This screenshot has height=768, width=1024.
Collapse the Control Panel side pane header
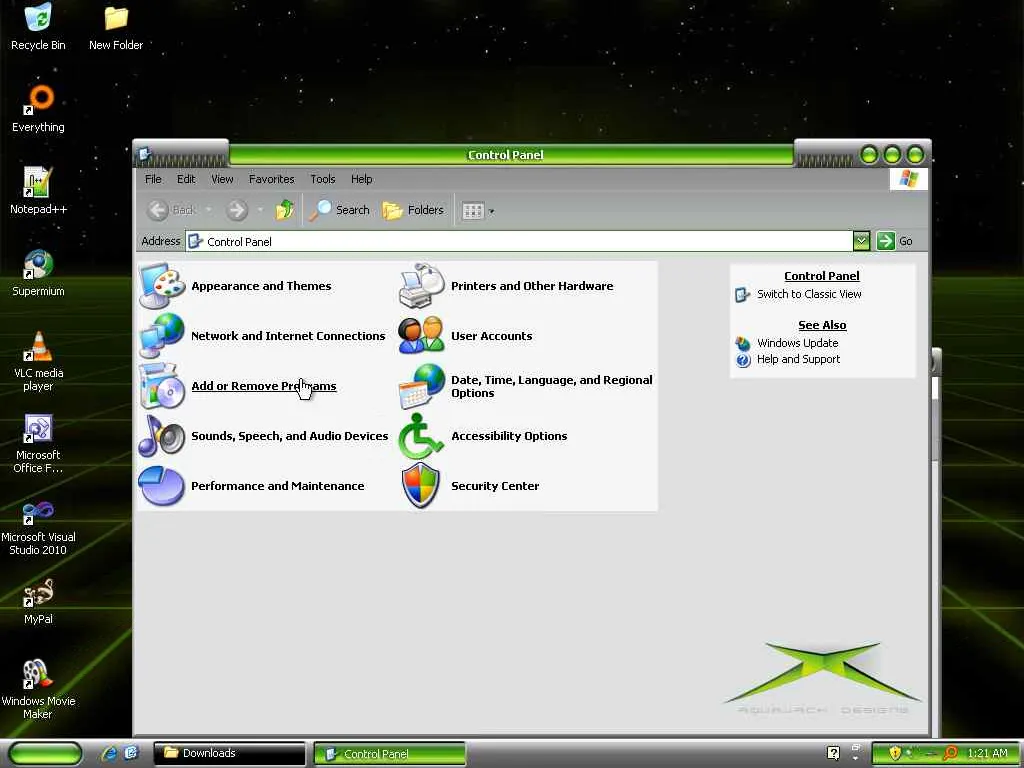[822, 276]
